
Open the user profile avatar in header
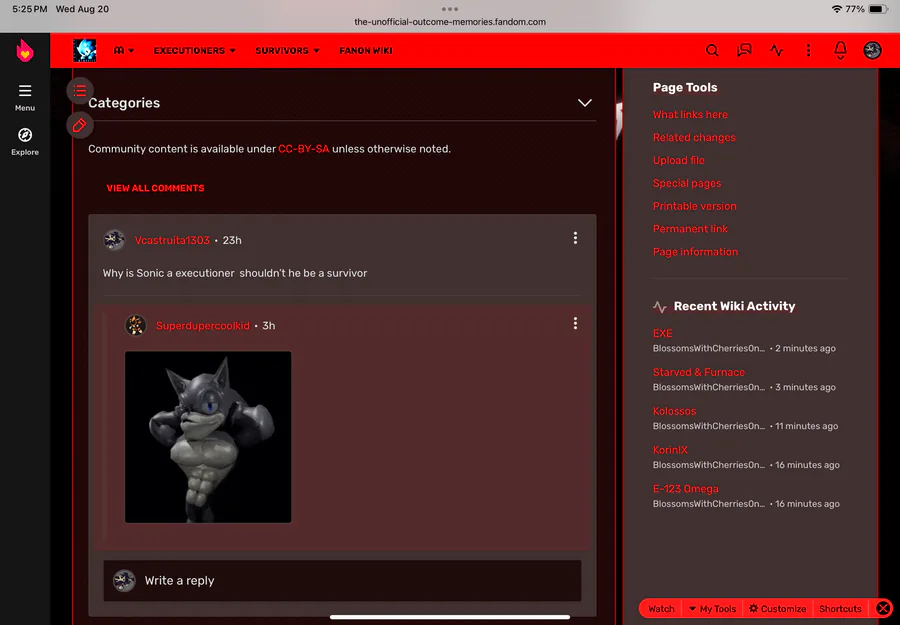[872, 51]
